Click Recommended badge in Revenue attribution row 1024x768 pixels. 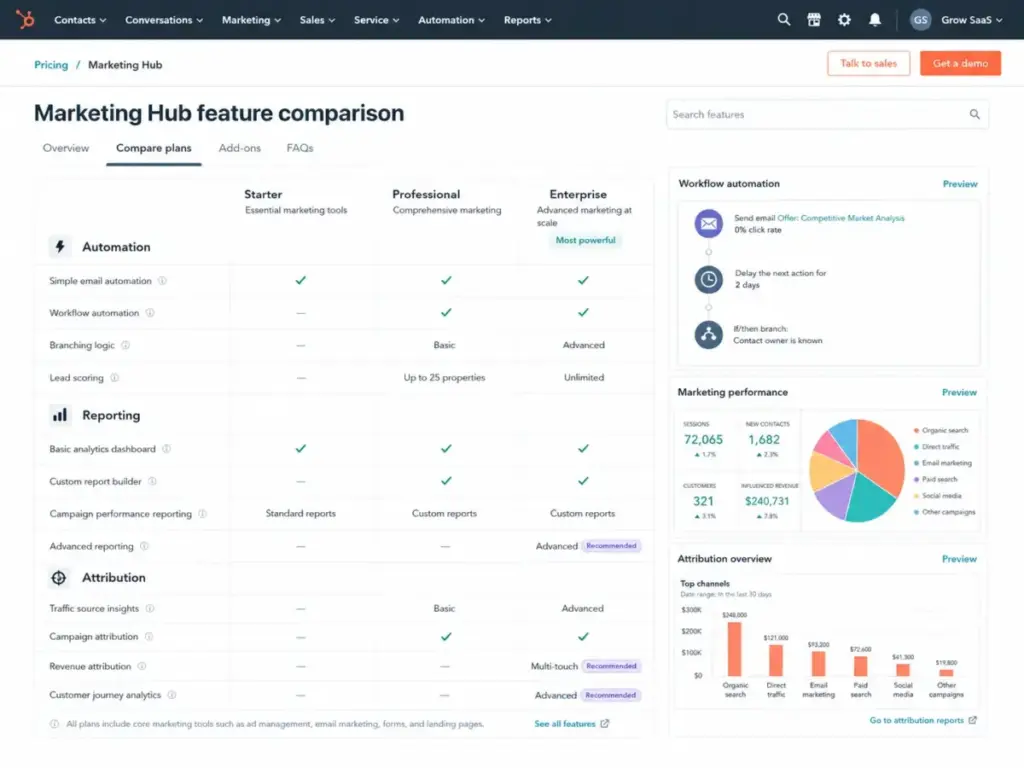pyautogui.click(x=611, y=666)
